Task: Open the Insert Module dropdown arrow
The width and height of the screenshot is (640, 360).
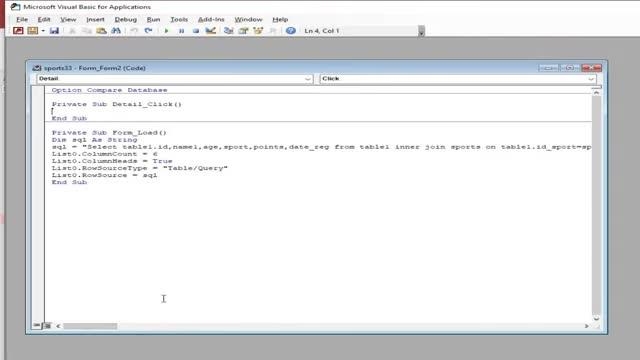Action: (43, 31)
